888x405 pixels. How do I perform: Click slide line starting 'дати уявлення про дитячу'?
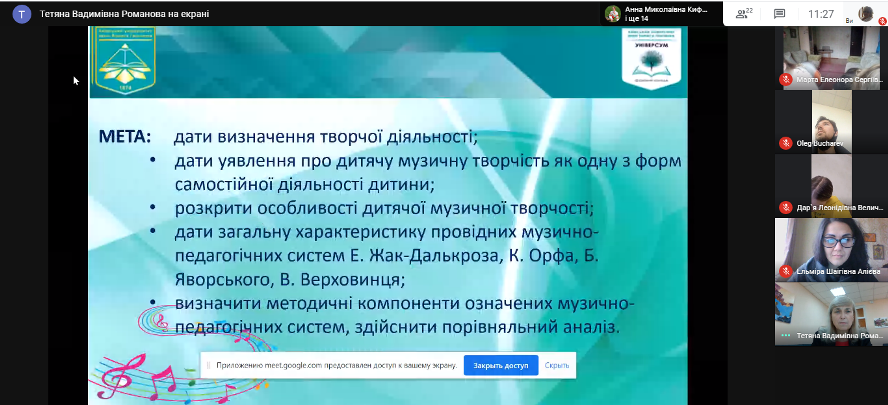(428, 161)
